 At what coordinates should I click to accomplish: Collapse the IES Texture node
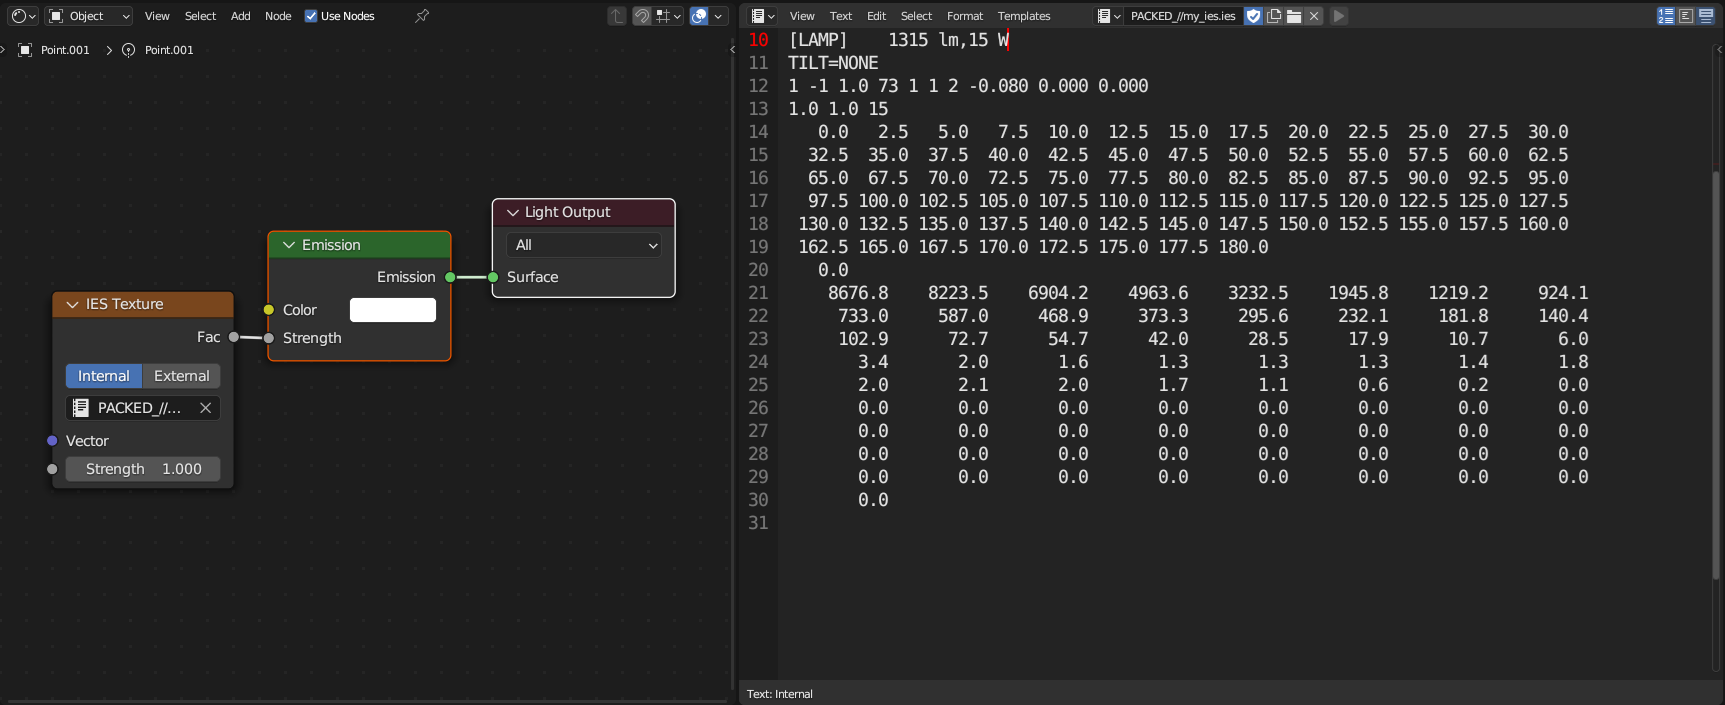[72, 304]
